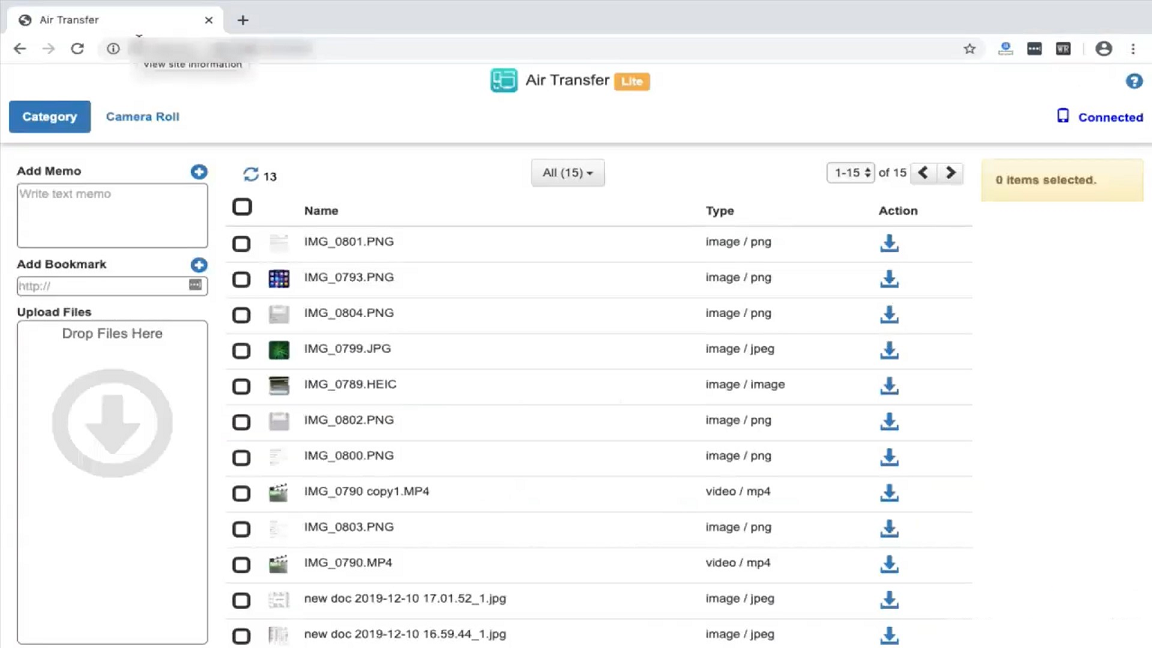Switch to the Camera Roll tab
1152x648 pixels.
[142, 116]
